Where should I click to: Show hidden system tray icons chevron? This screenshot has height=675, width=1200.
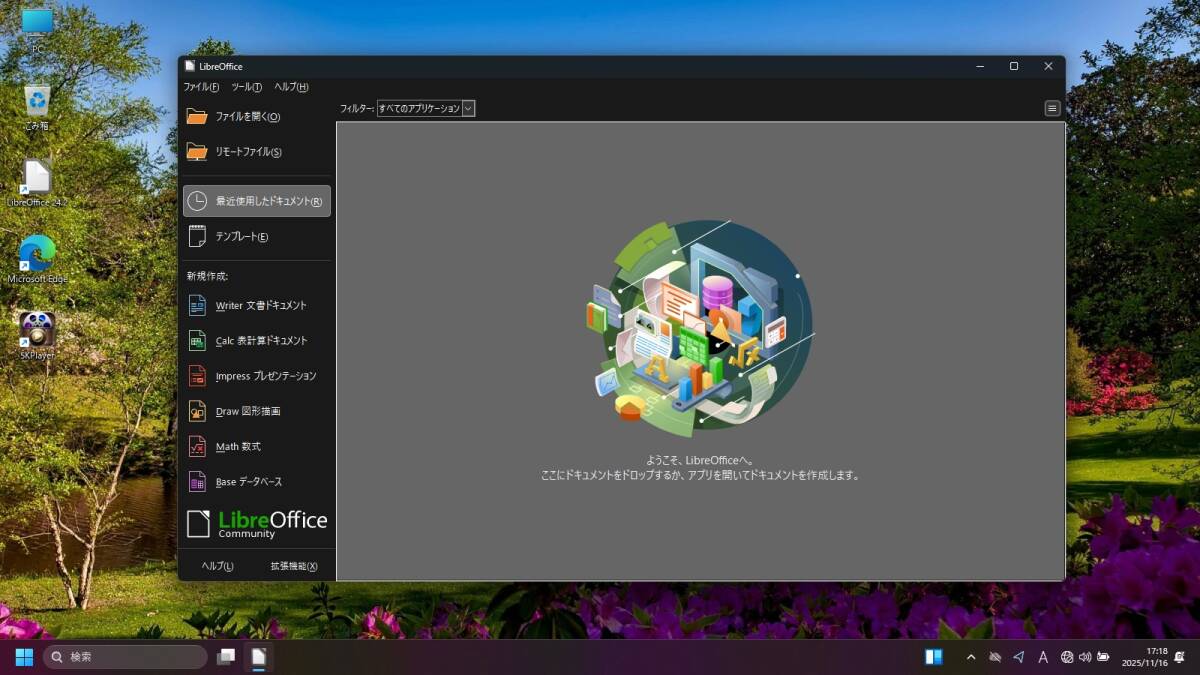970,657
